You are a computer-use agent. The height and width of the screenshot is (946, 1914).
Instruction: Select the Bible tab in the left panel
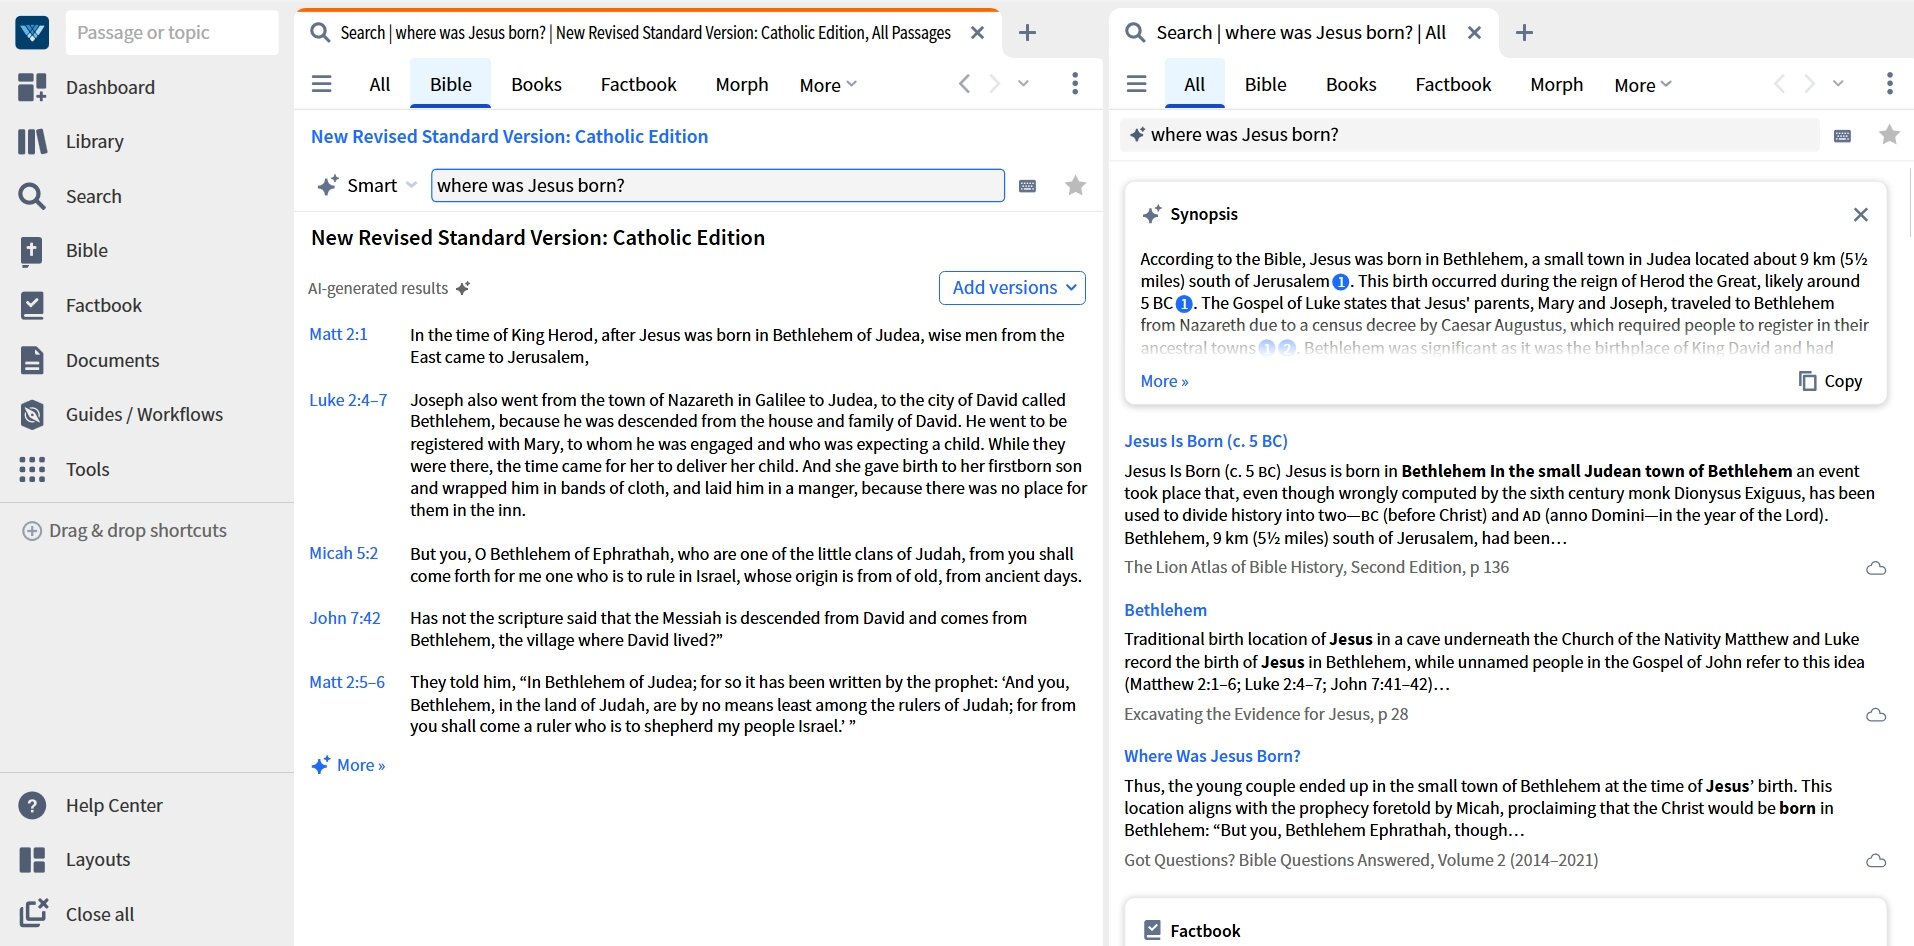click(x=451, y=84)
